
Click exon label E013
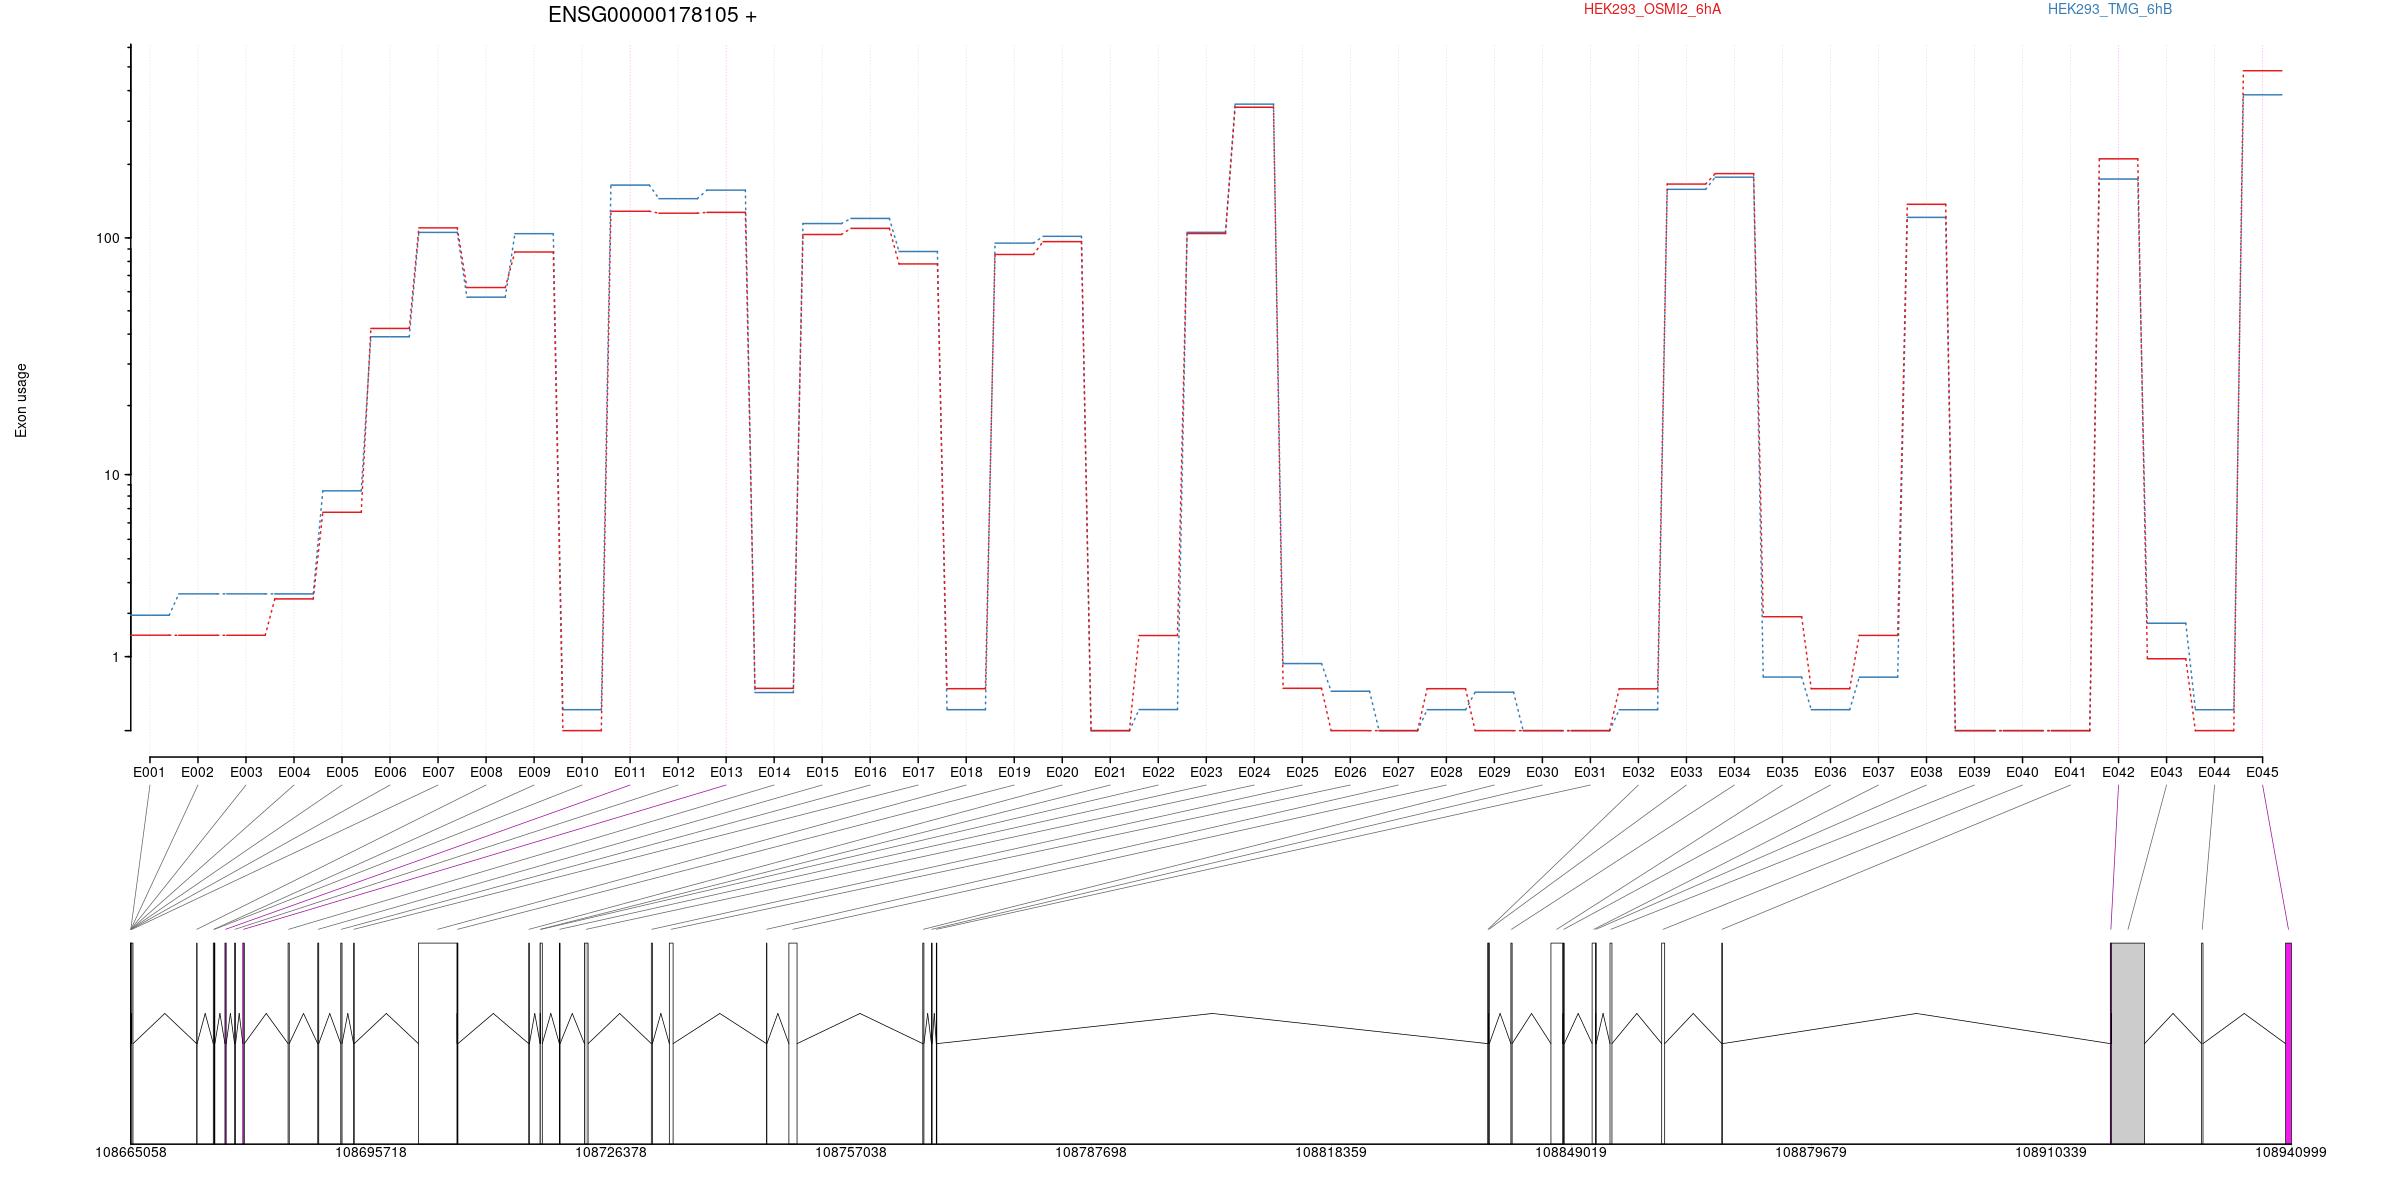click(x=726, y=772)
